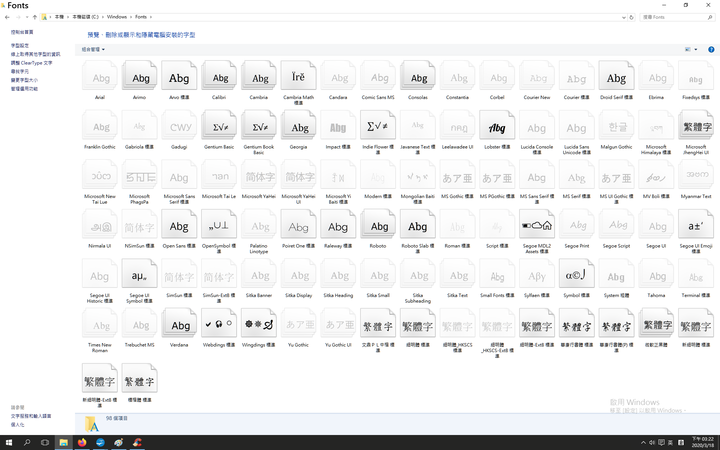Click the Windows breadcrumb segment
This screenshot has height=450, width=720.
click(x=117, y=17)
